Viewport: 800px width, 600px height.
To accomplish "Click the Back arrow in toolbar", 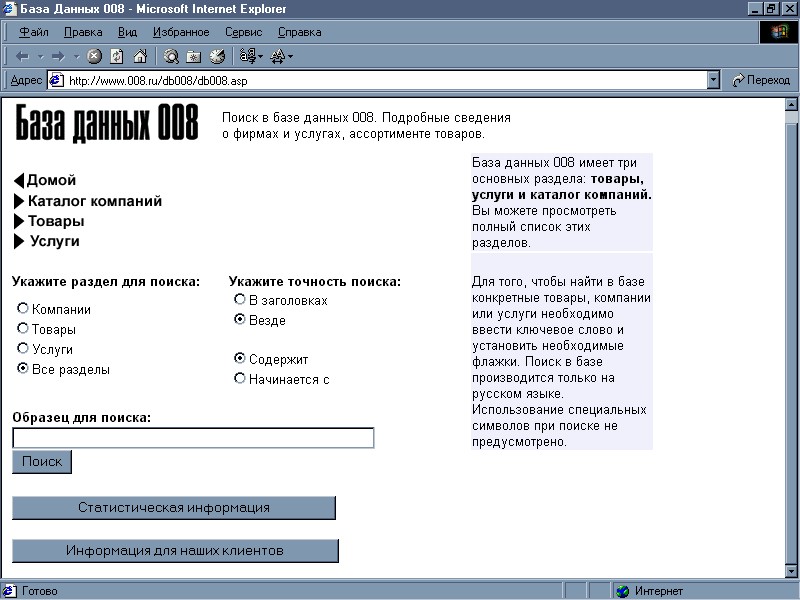I will (x=22, y=57).
